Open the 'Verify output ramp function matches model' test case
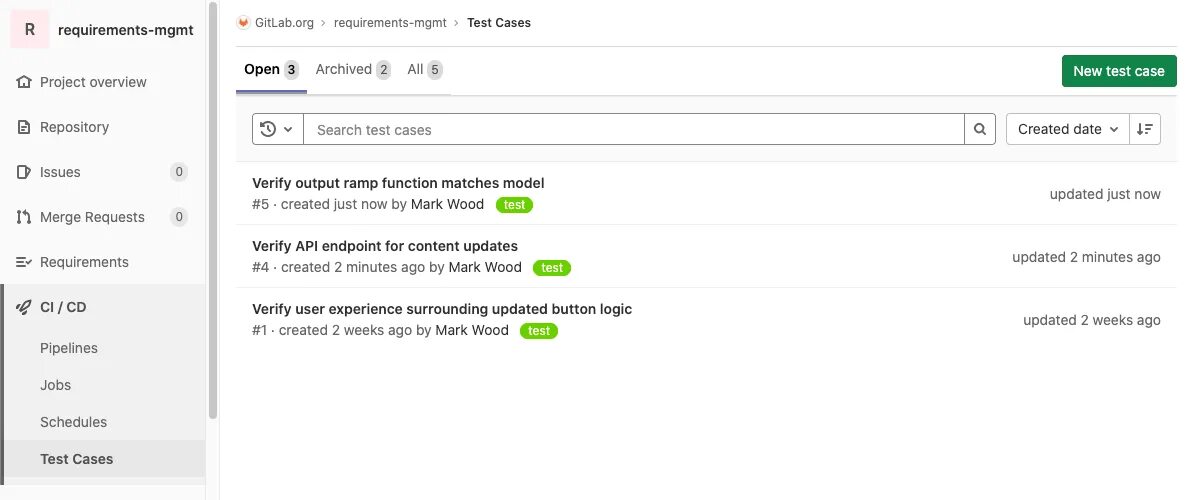This screenshot has width=1190, height=500. pos(398,183)
